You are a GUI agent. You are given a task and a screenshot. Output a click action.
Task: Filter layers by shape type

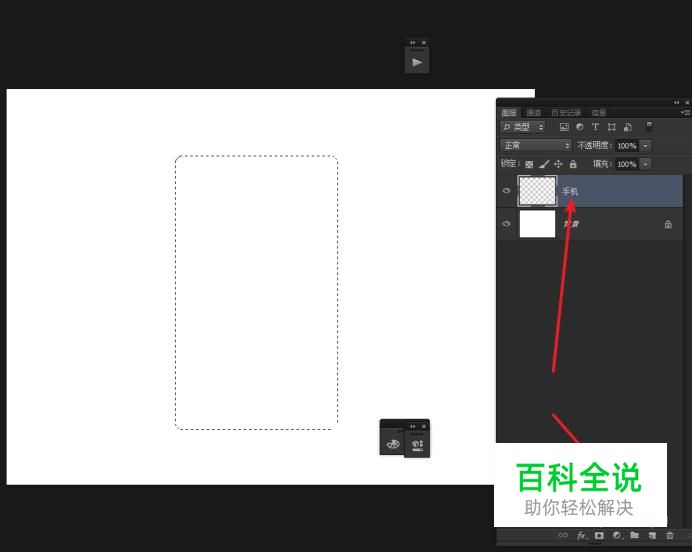click(x=612, y=127)
